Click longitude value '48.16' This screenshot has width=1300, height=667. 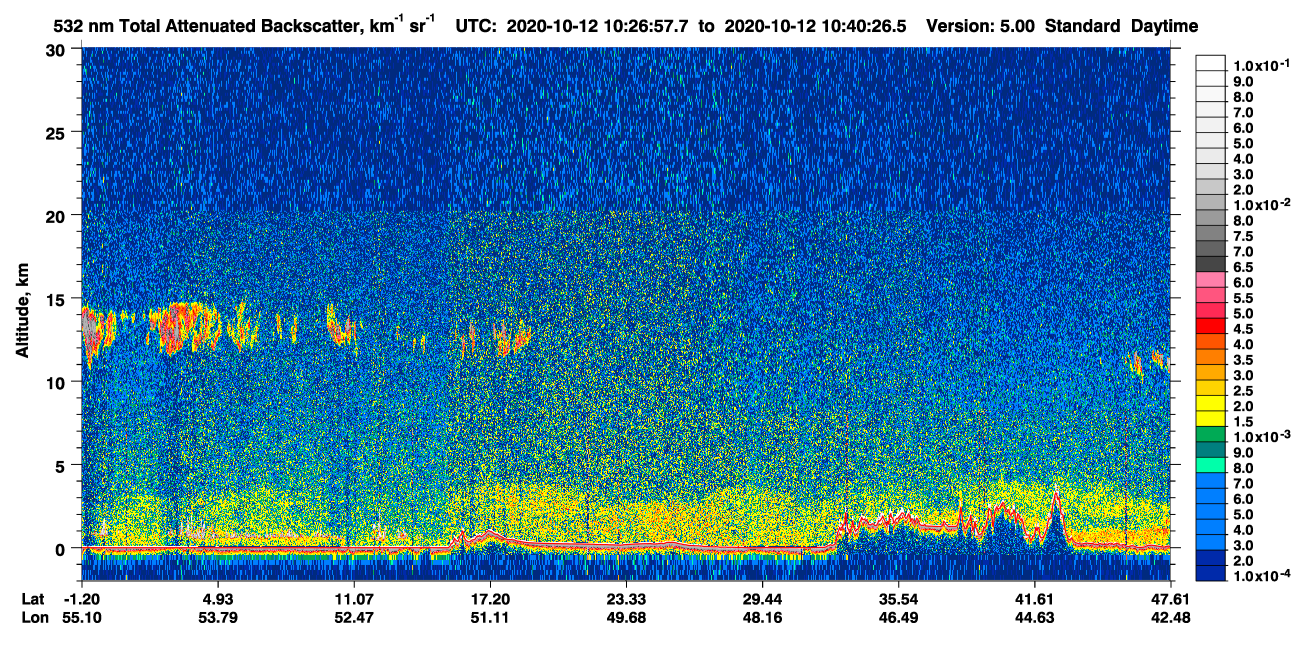click(x=762, y=617)
